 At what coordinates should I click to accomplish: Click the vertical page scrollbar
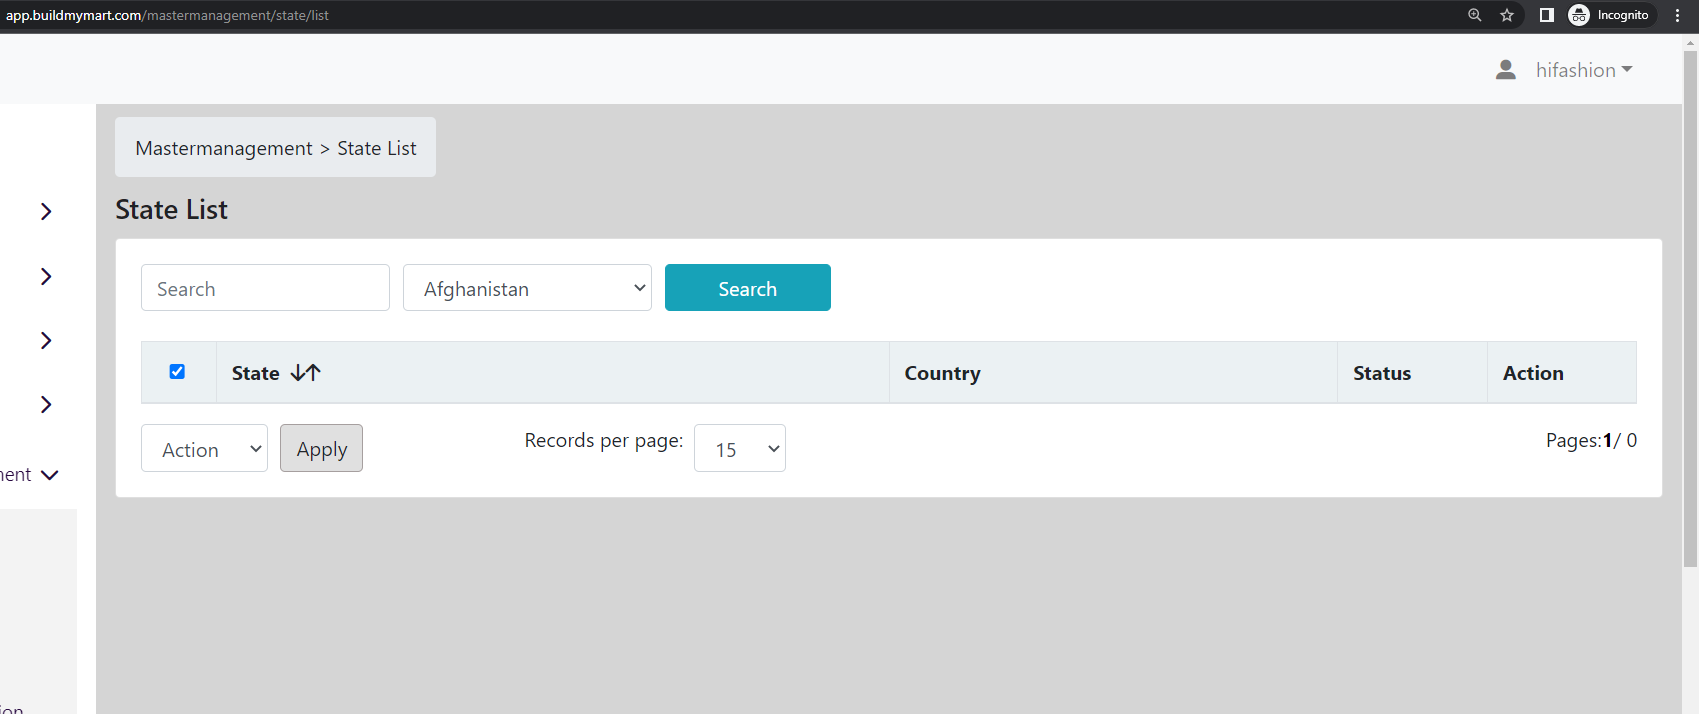tap(1690, 310)
